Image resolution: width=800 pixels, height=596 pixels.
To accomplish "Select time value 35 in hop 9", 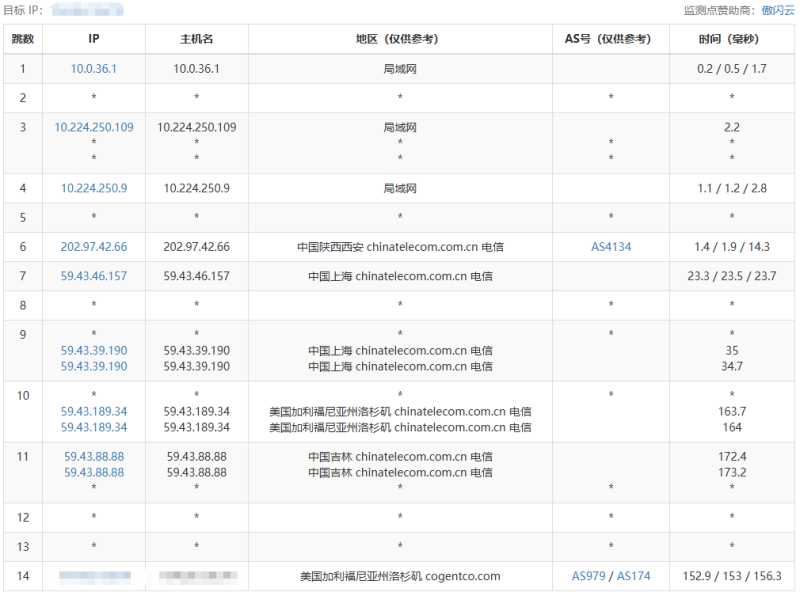I will [732, 351].
